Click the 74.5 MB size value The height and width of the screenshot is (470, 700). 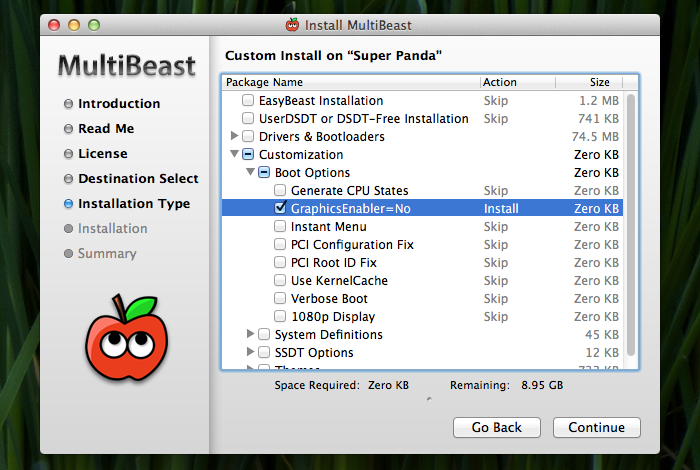pos(595,136)
